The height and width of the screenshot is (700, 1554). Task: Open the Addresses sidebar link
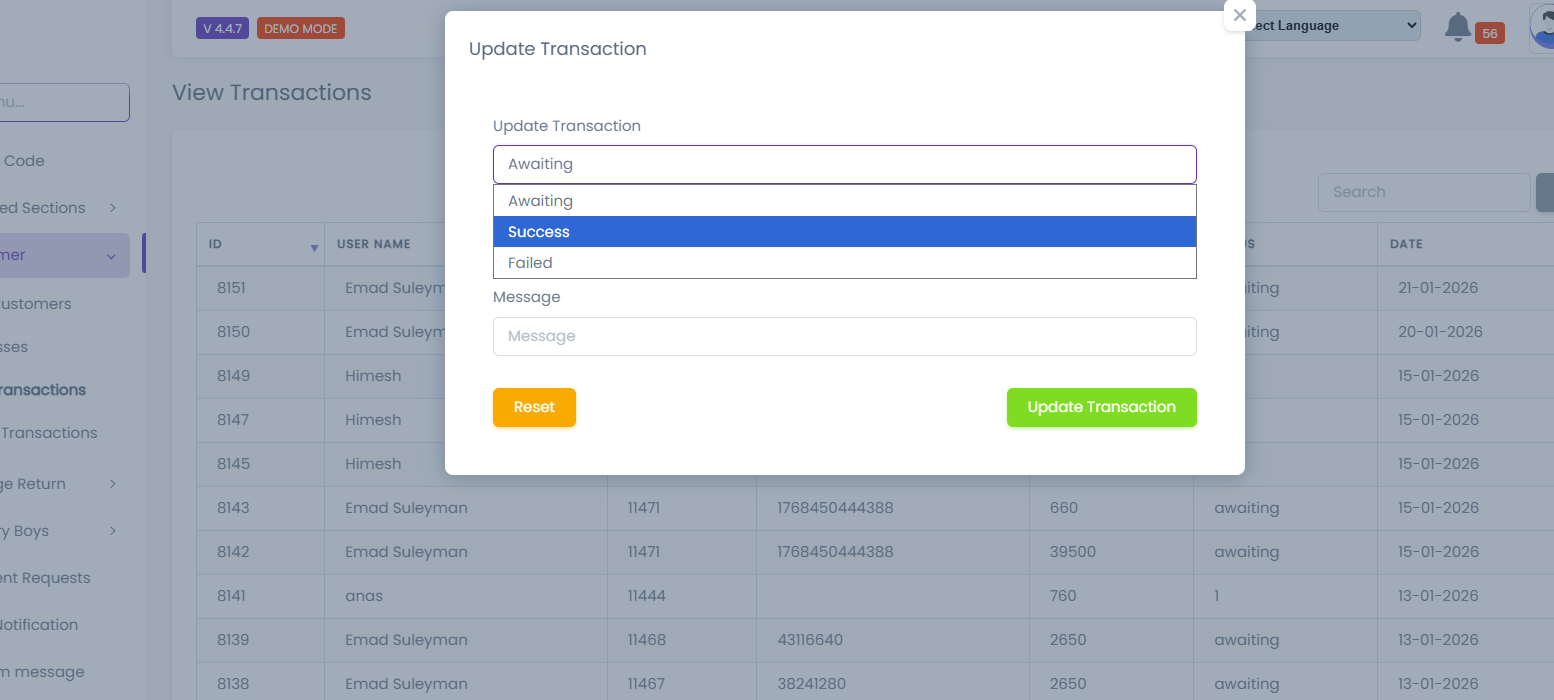tap(14, 347)
